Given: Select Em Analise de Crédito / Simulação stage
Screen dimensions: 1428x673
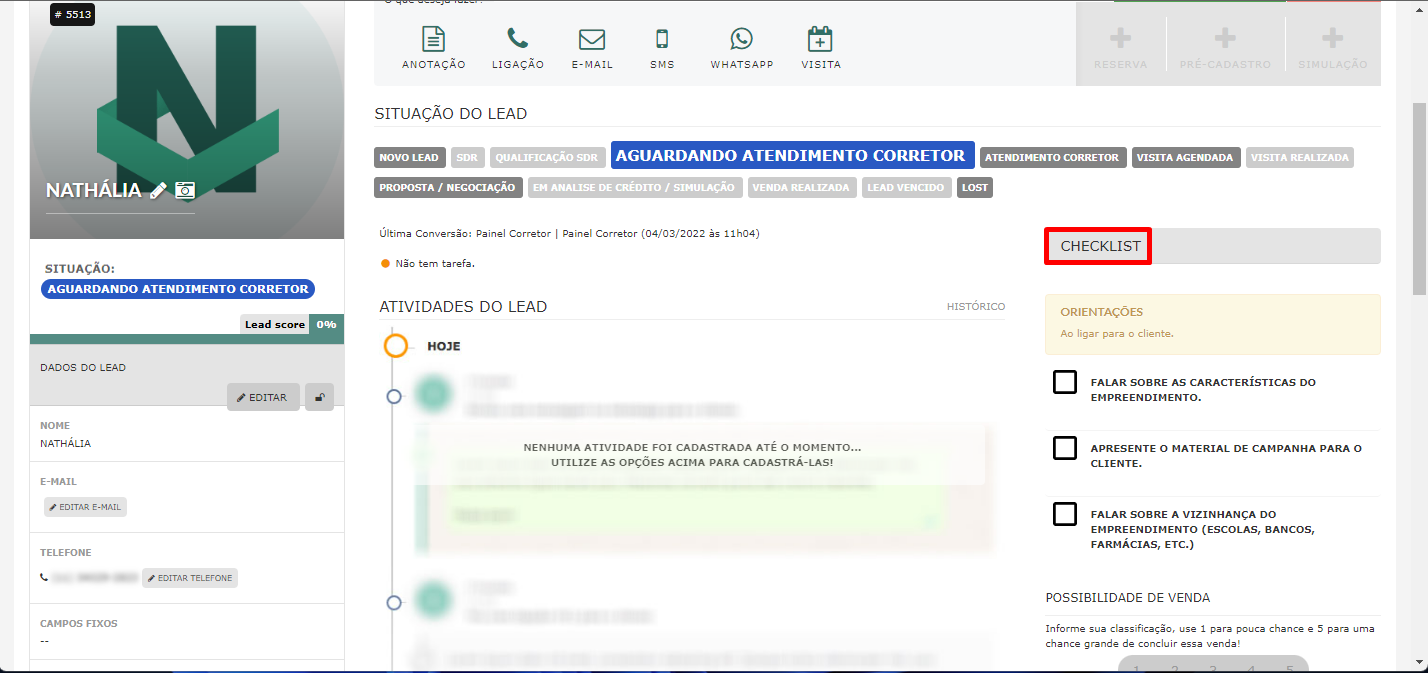Looking at the screenshot, I should 634,187.
